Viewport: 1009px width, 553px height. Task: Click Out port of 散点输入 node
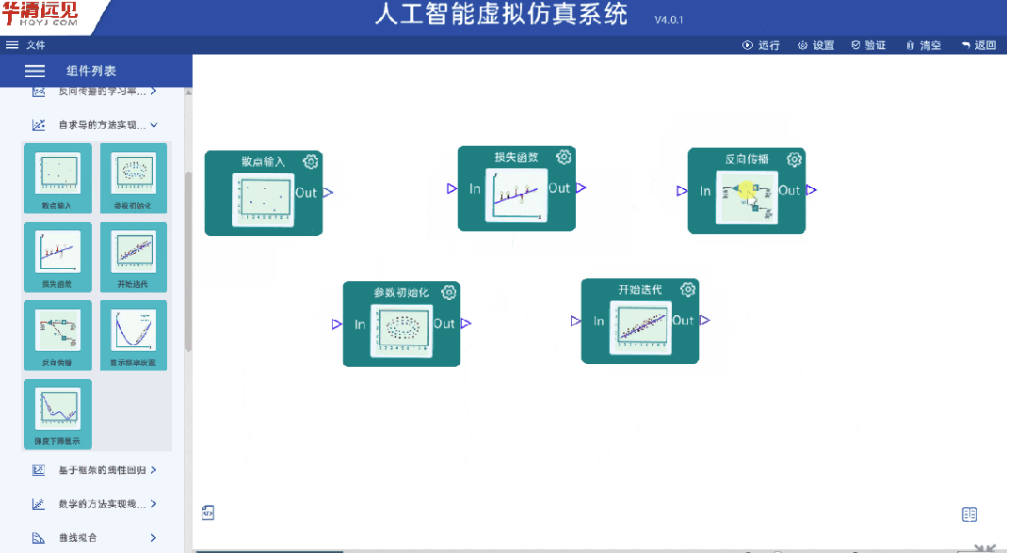(328, 192)
